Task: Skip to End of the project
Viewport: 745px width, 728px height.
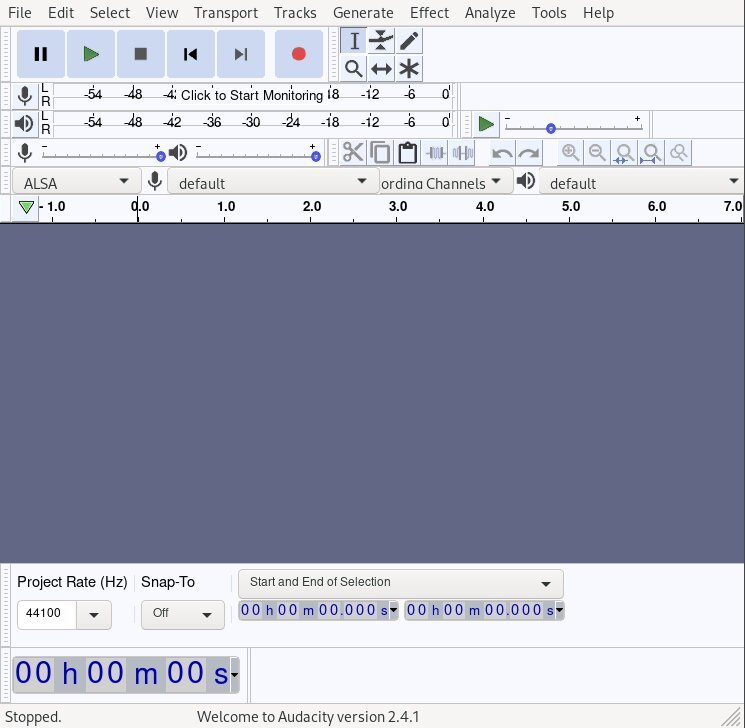Action: [241, 54]
